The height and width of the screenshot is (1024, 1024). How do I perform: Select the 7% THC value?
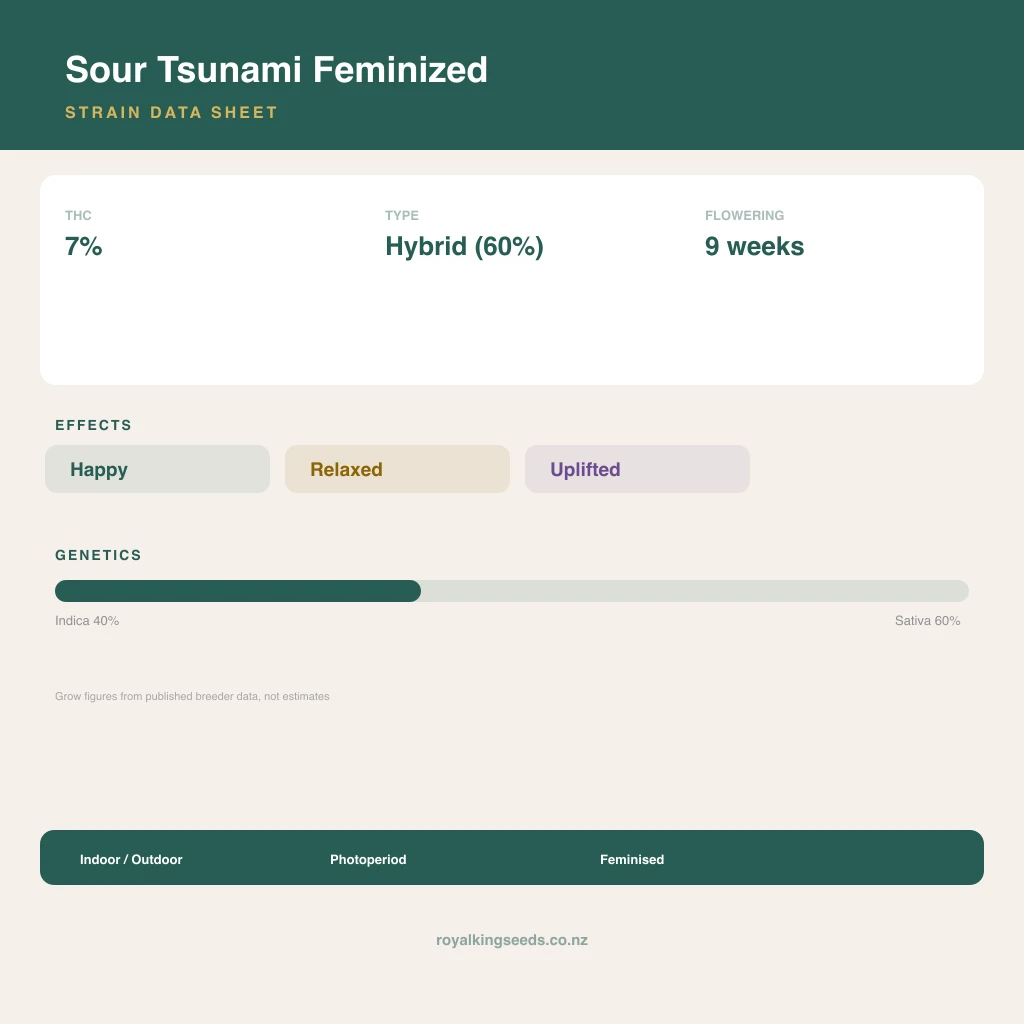[84, 246]
